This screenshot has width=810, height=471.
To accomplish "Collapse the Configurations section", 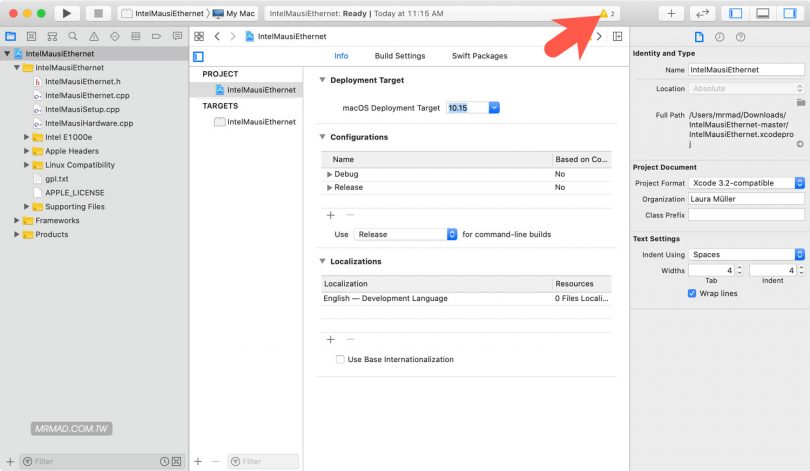I will (322, 137).
